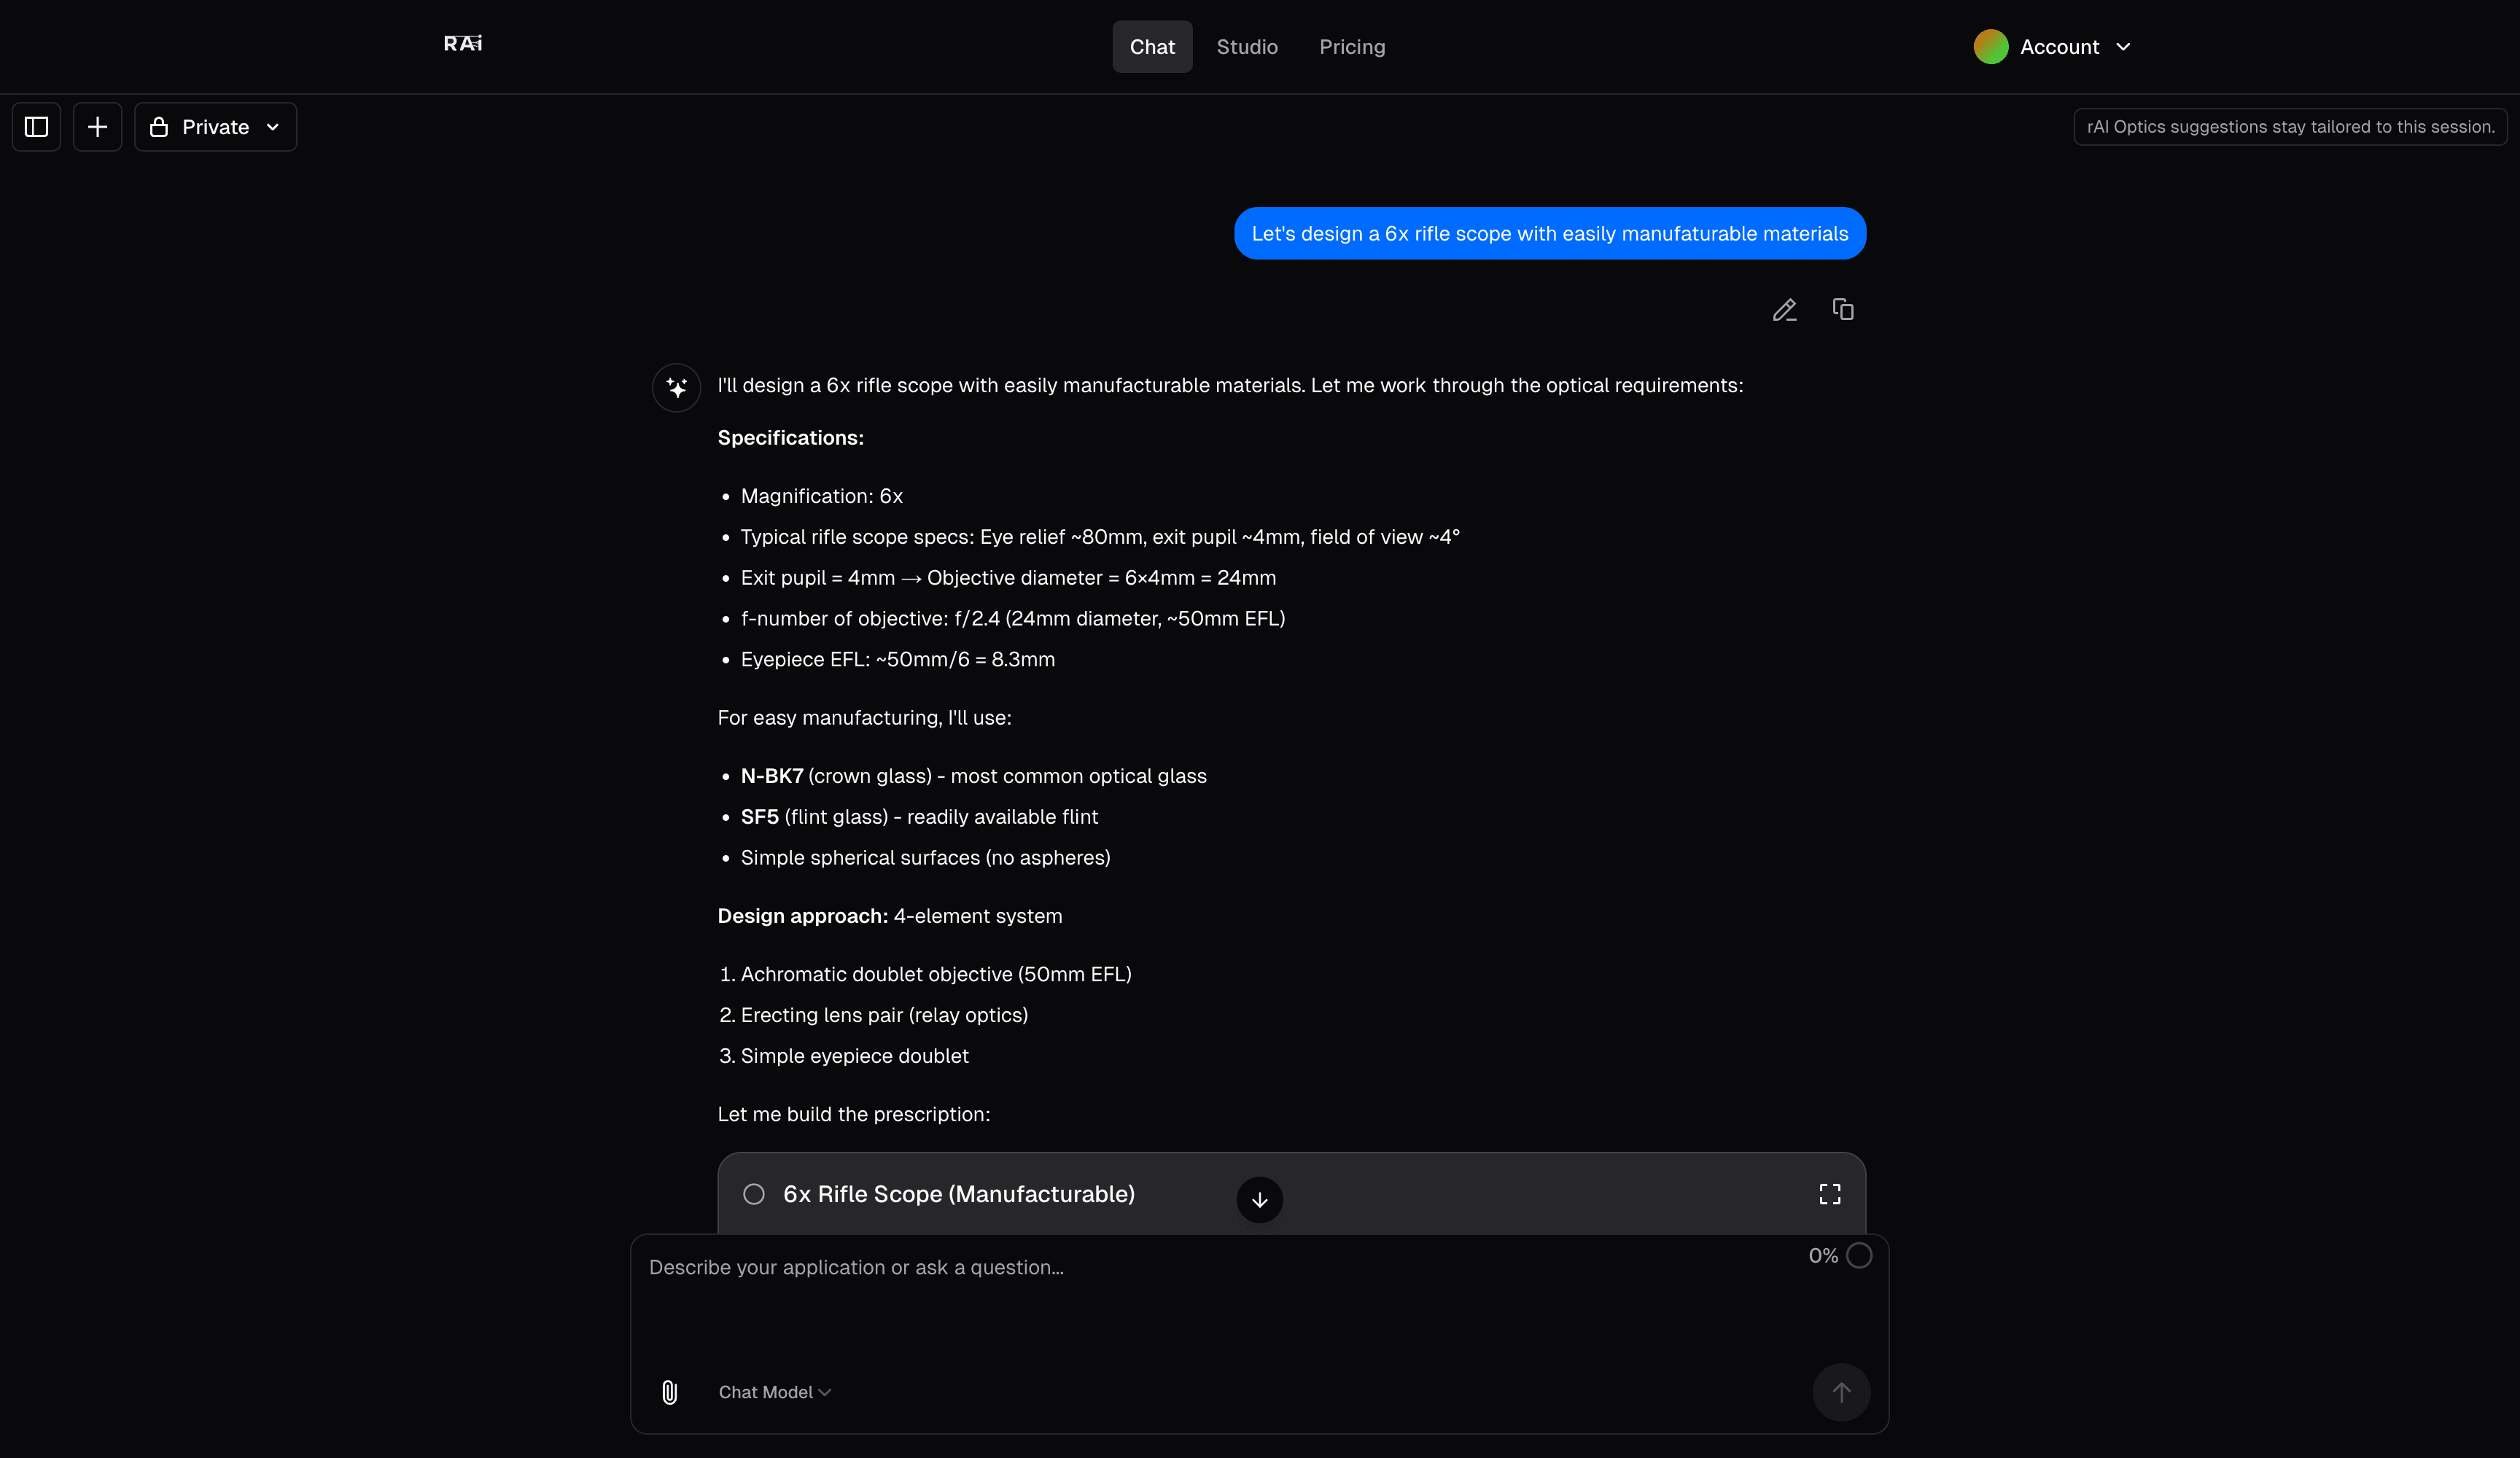Open the Private visibility dropdown
The image size is (2520, 1458).
(215, 127)
